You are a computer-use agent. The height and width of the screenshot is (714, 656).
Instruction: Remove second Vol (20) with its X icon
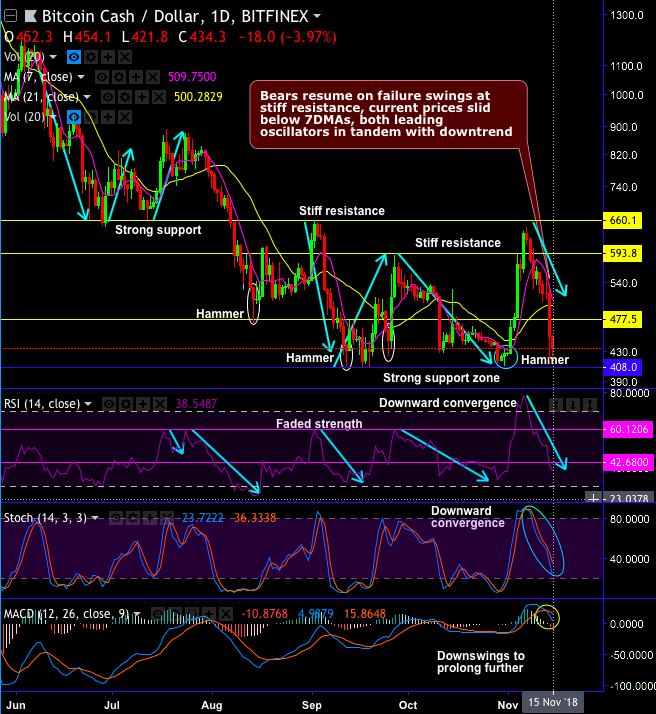point(125,117)
